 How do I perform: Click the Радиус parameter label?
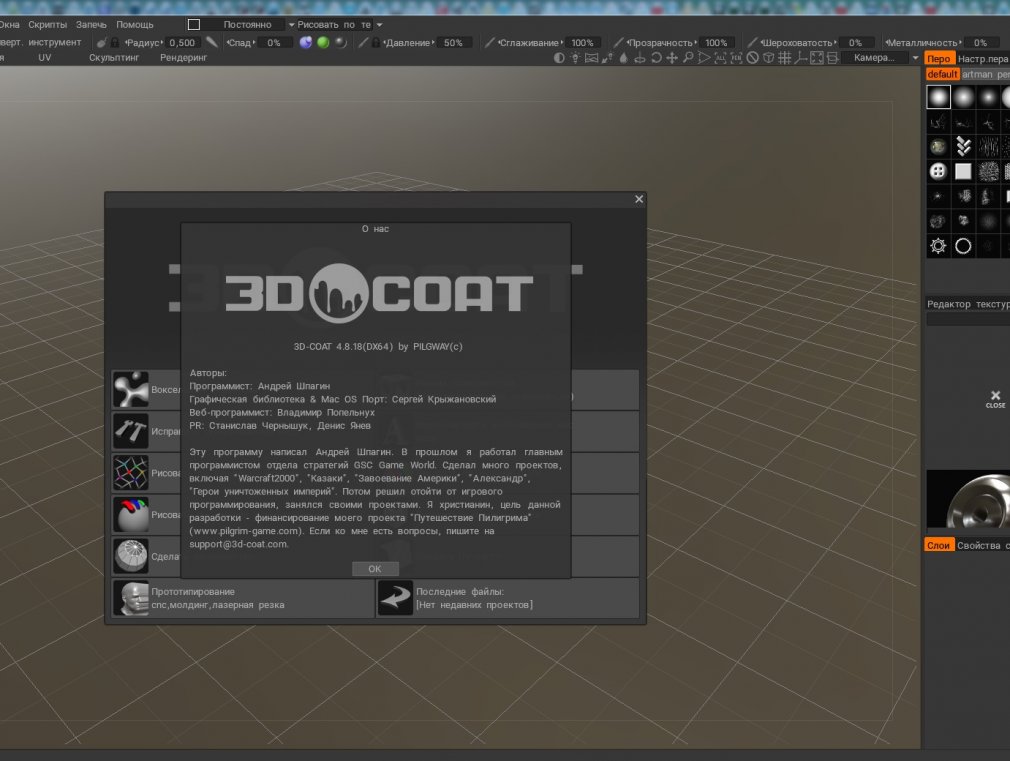click(144, 43)
